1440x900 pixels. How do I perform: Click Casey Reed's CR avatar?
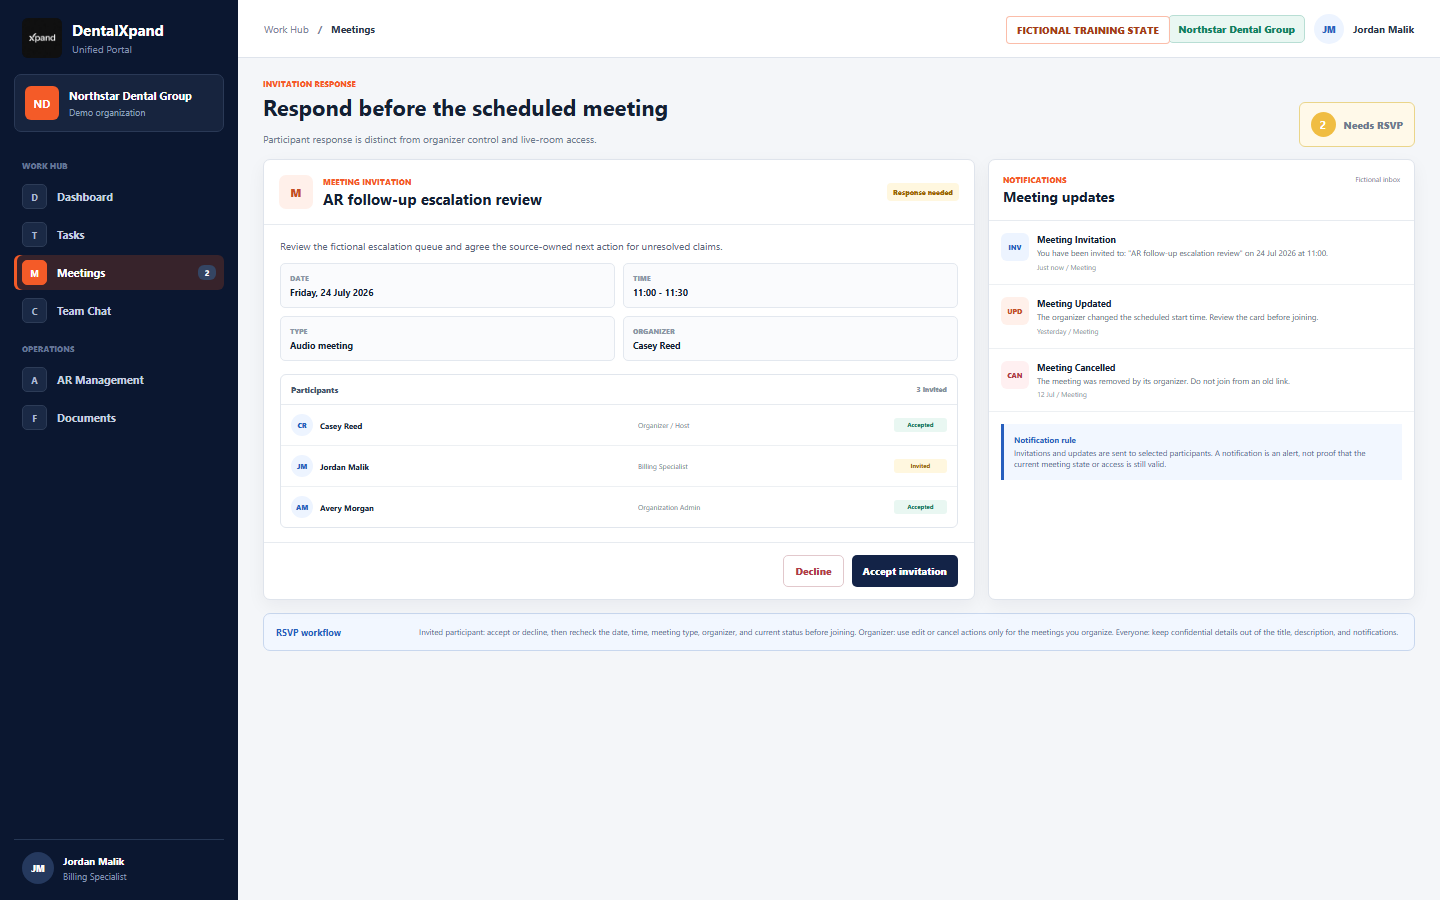tap(302, 425)
